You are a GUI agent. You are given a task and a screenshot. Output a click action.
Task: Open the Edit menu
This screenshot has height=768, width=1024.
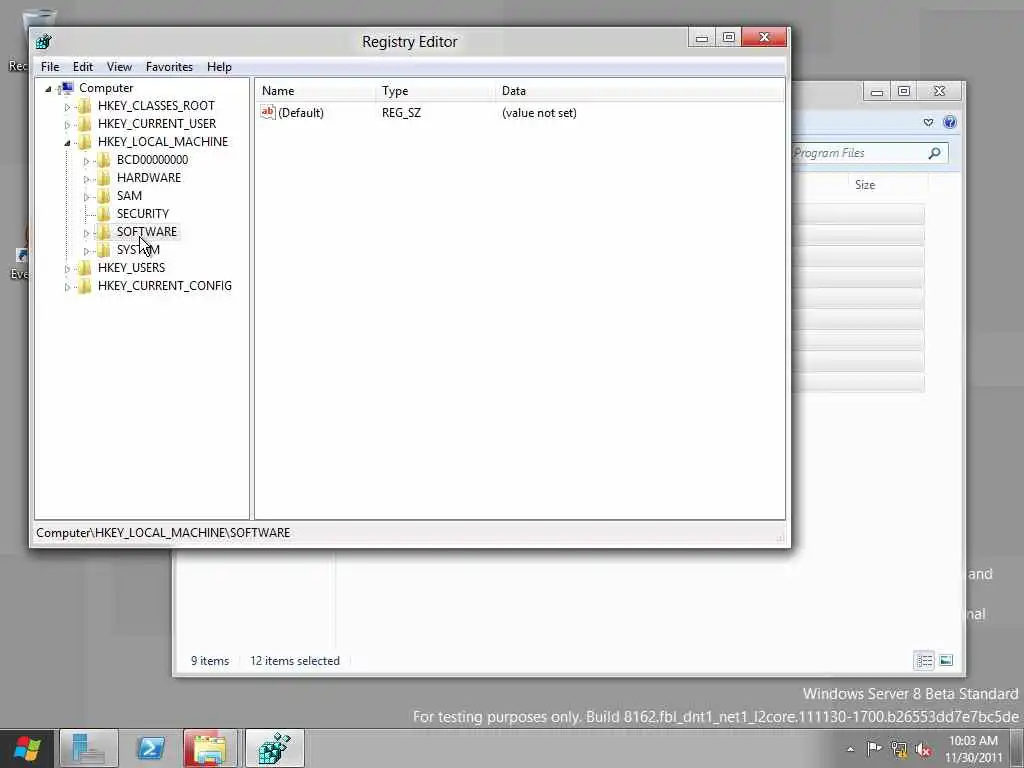[x=82, y=67]
